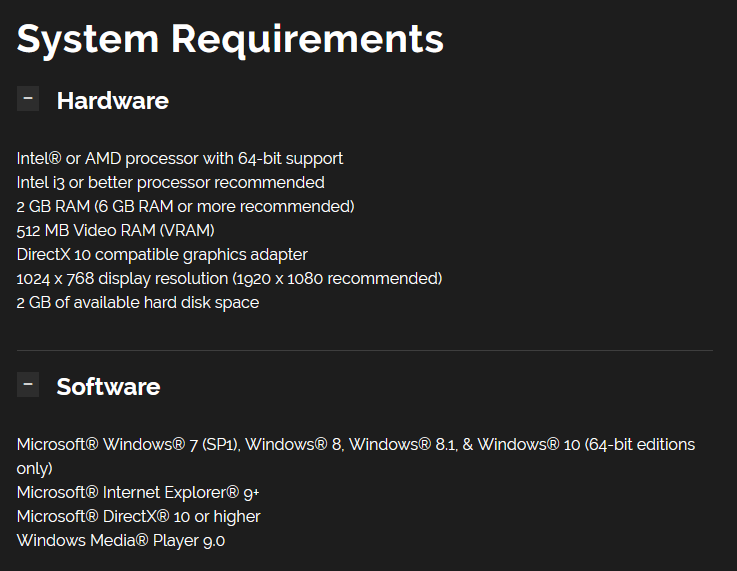Click the System Requirements page title
The image size is (737, 571).
[230, 39]
